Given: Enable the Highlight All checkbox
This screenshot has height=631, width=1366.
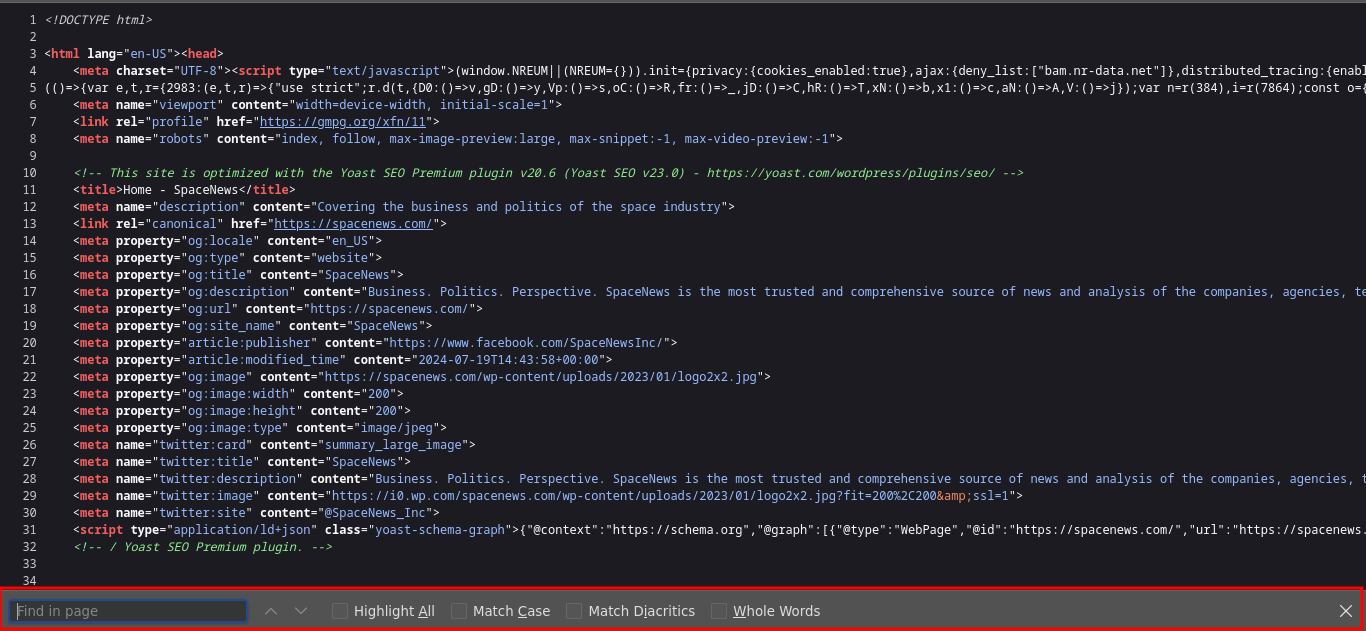Looking at the screenshot, I should [x=340, y=611].
